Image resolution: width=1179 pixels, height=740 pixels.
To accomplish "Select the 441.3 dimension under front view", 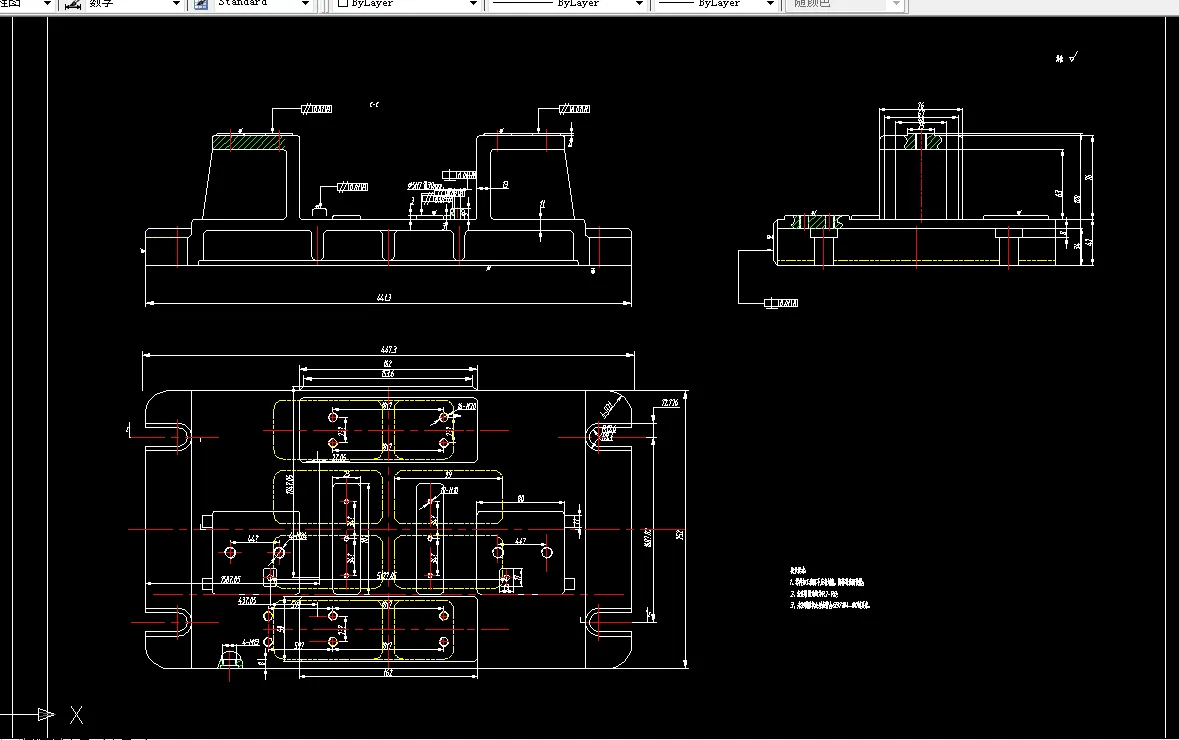I will pyautogui.click(x=383, y=298).
